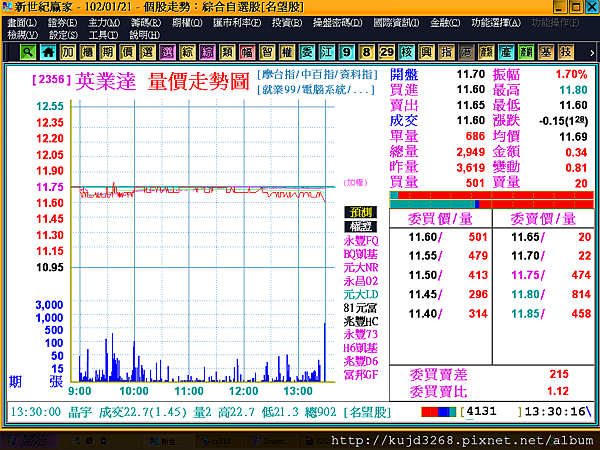Select the 加 toolbar icon
This screenshot has height=450, width=600.
pyautogui.click(x=68, y=52)
